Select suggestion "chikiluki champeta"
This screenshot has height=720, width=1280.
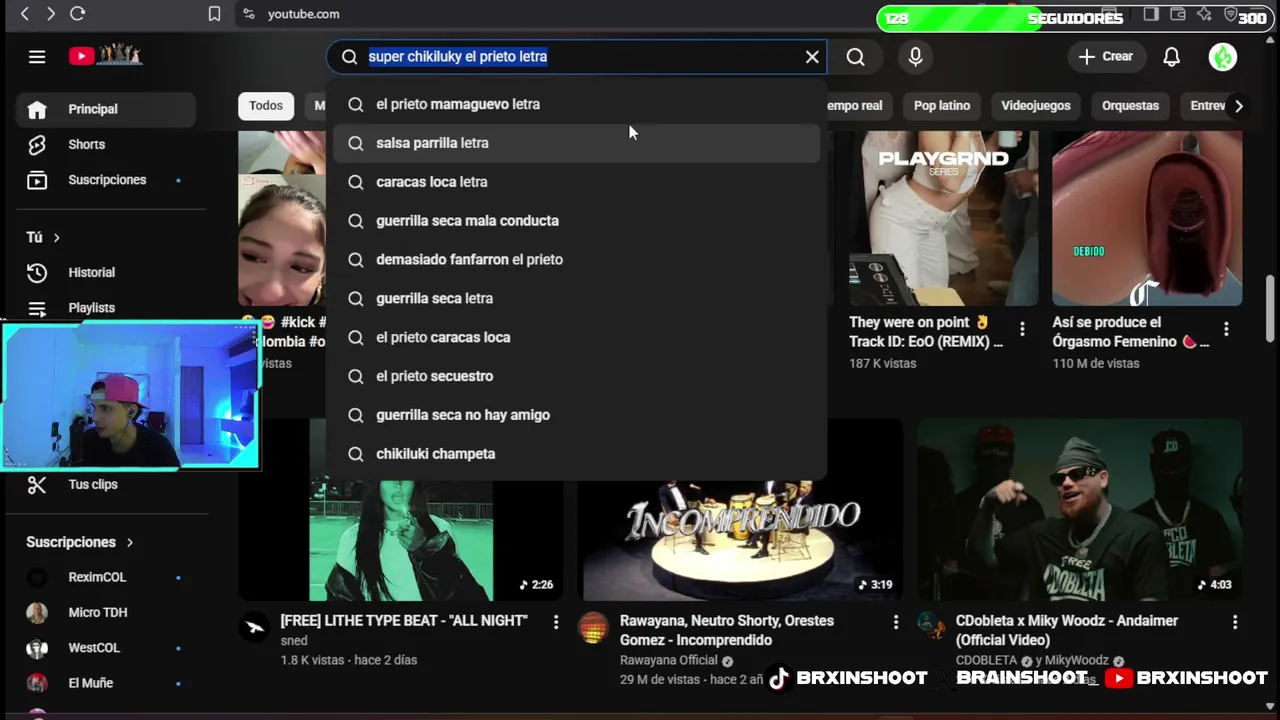point(576,454)
